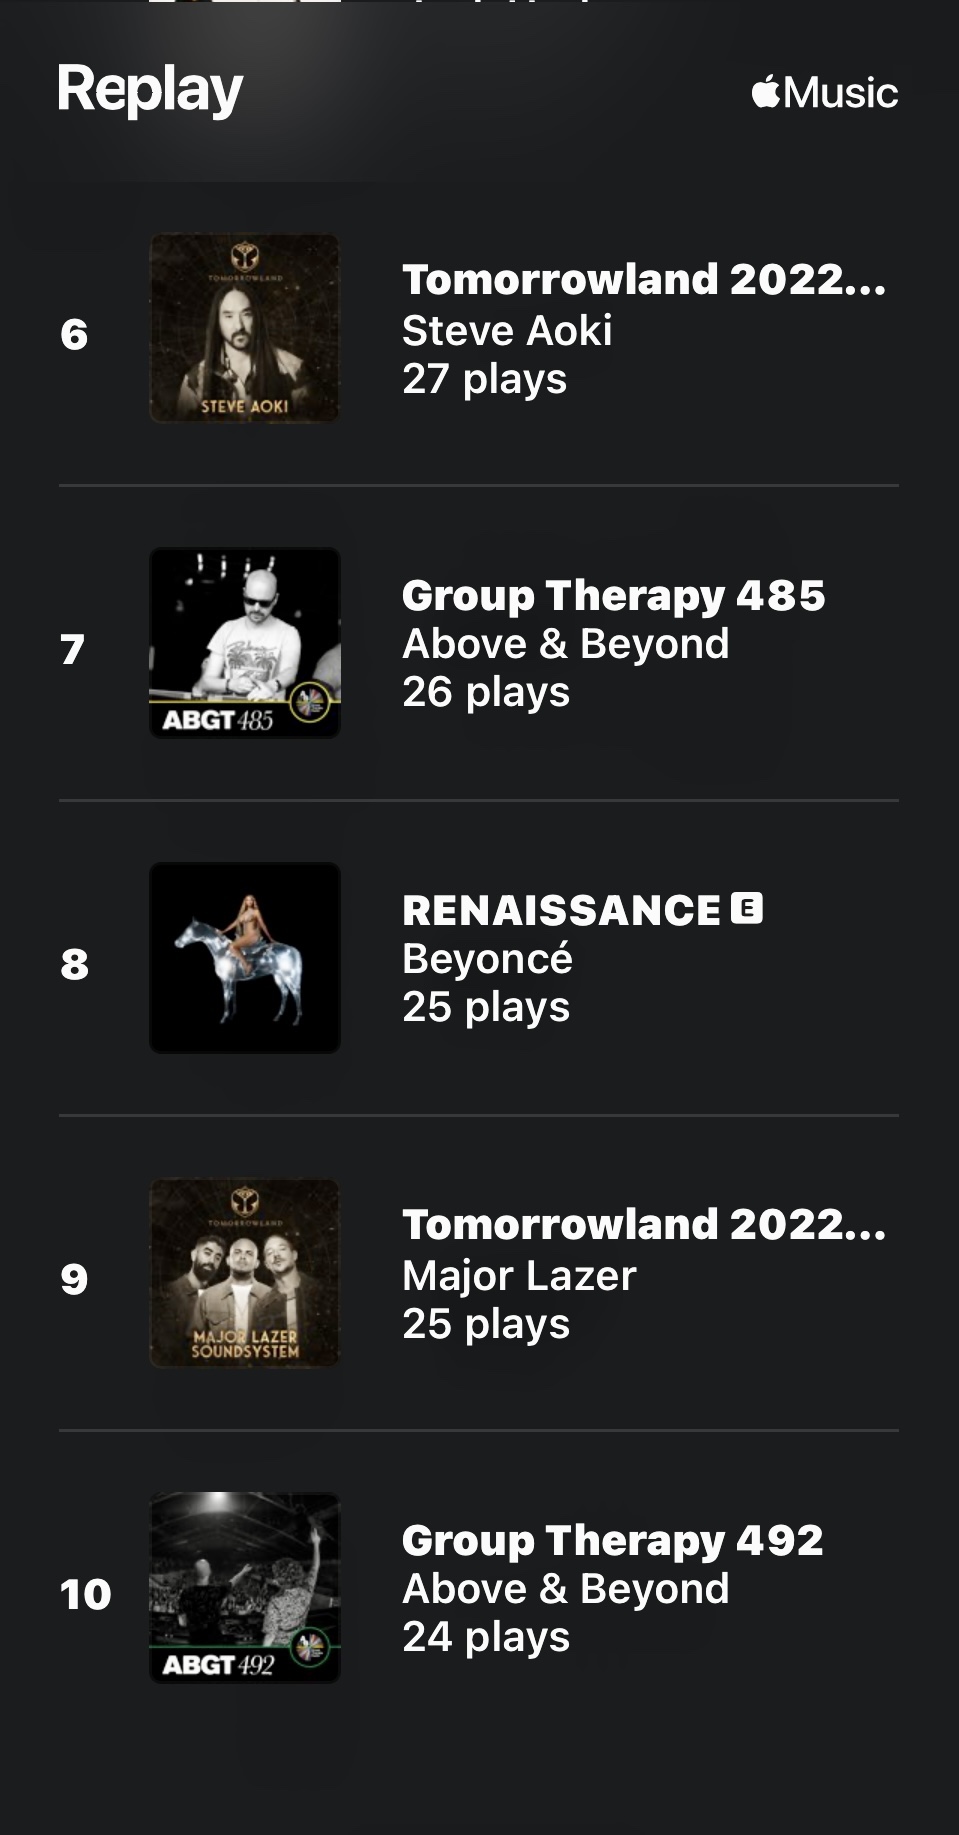Tap the 27 plays count
This screenshot has height=1835, width=959.
click(x=484, y=379)
